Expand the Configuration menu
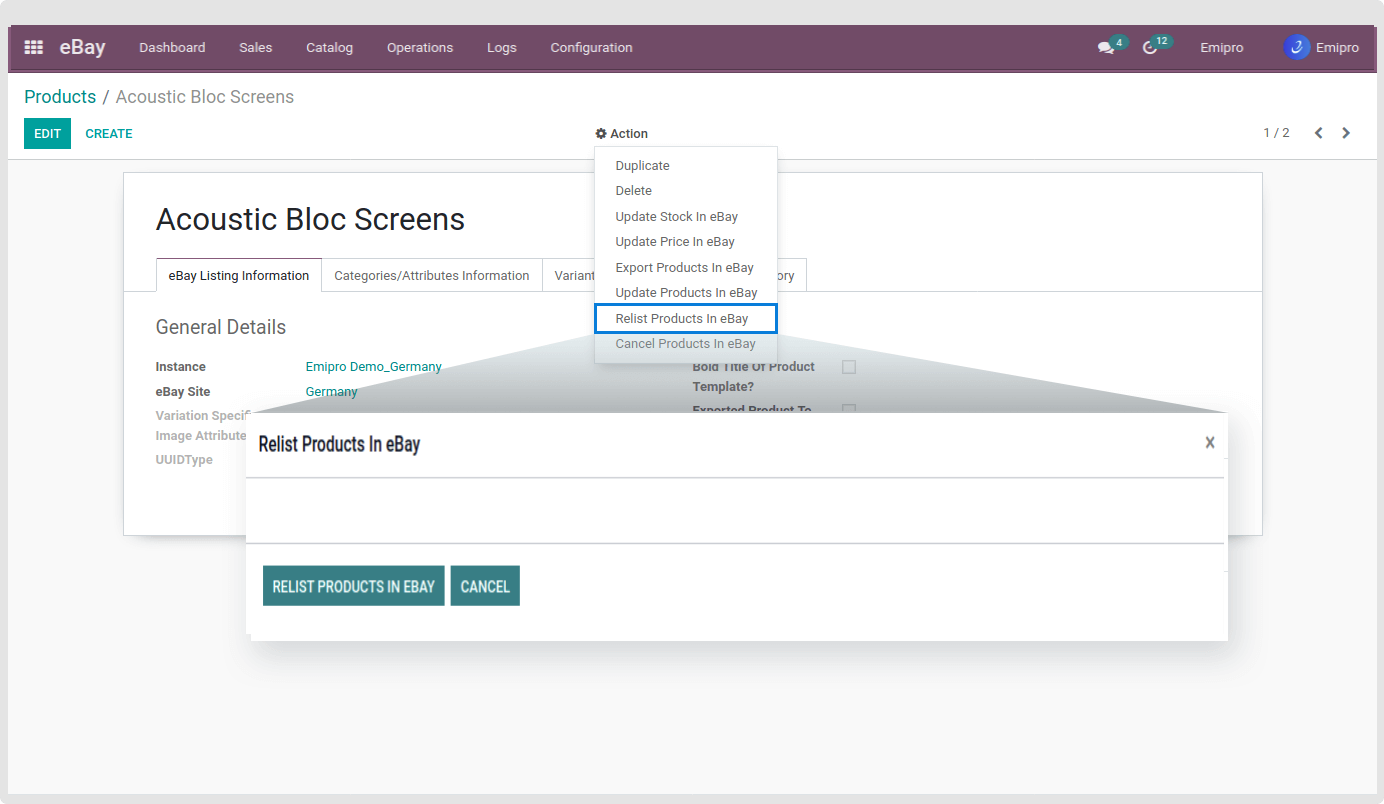Image resolution: width=1384 pixels, height=804 pixels. (x=591, y=47)
